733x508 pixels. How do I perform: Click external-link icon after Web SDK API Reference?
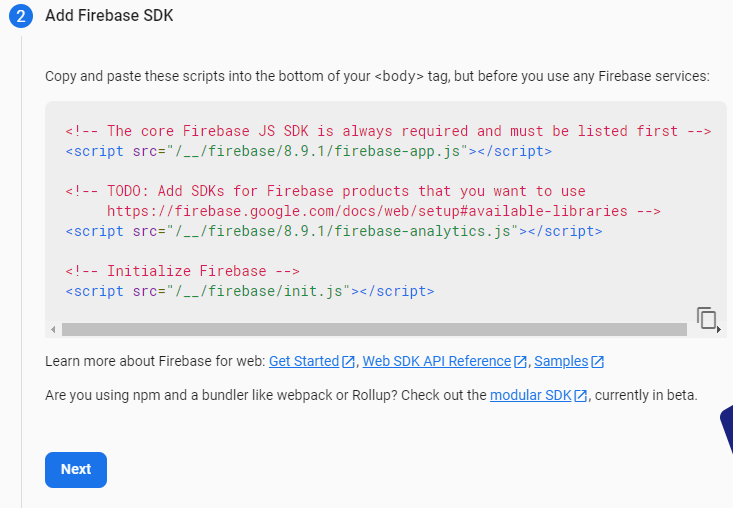521,362
